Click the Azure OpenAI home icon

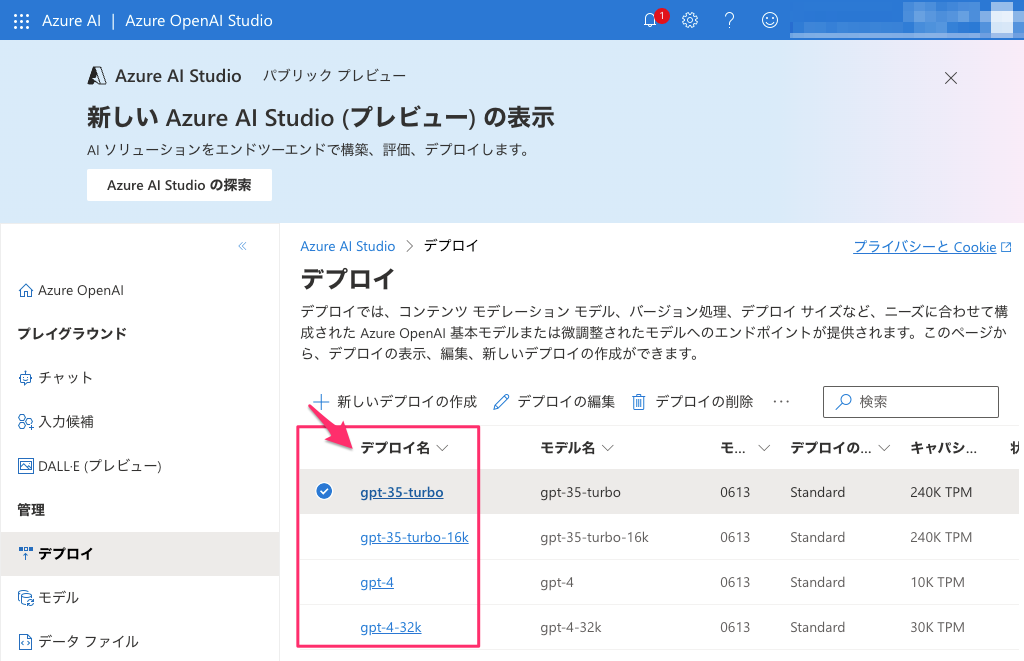coord(25,291)
